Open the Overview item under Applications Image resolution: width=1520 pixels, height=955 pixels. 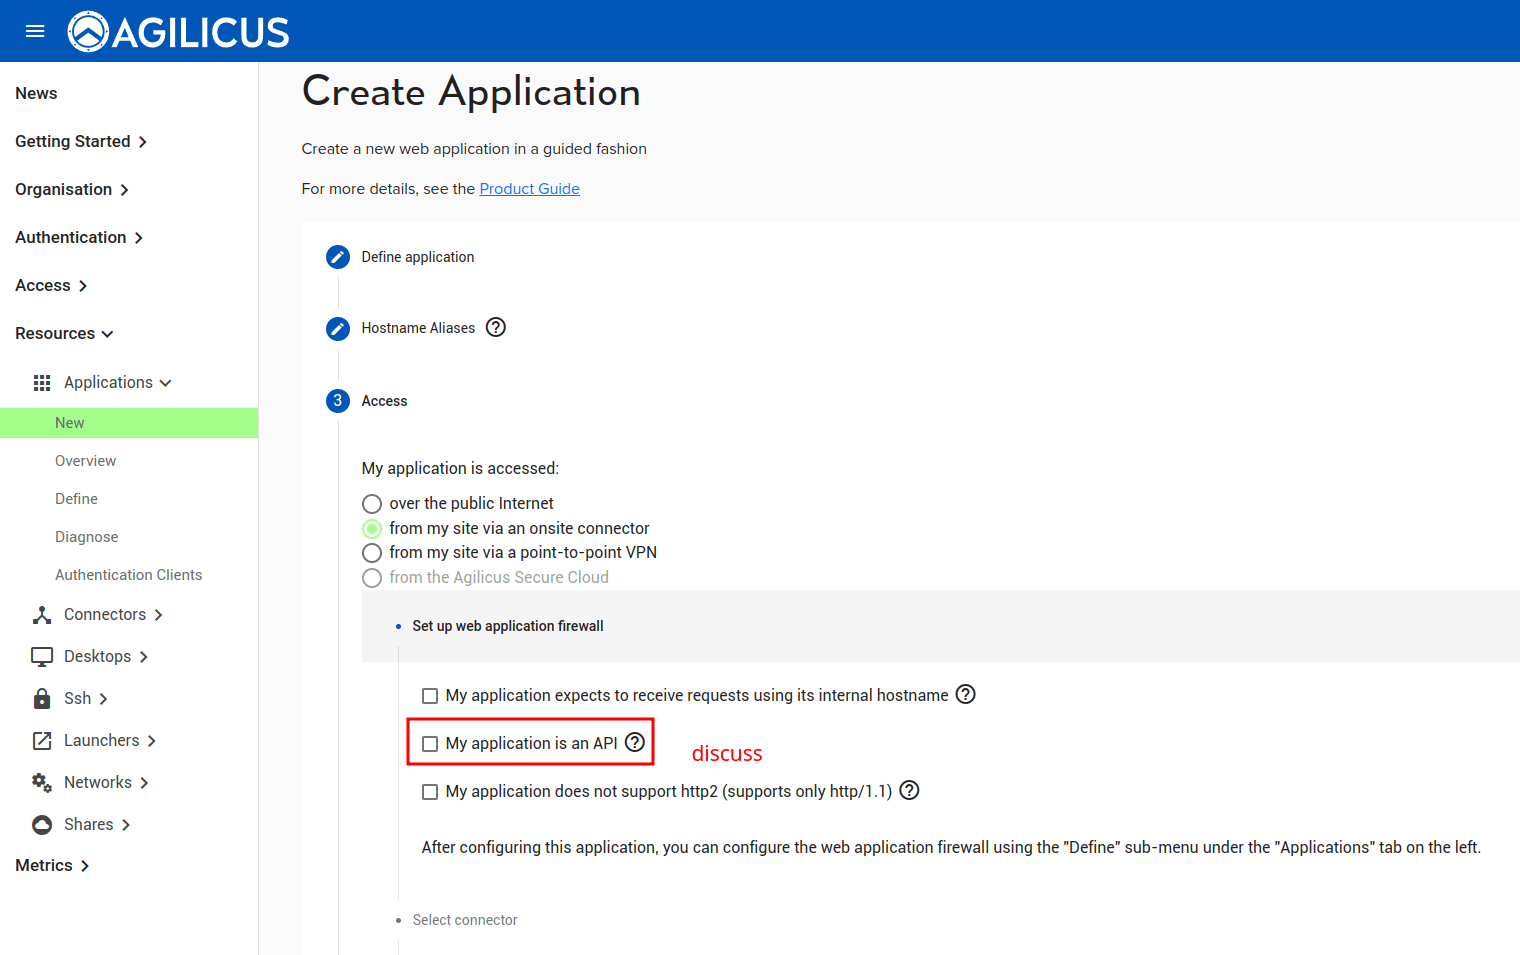pyautogui.click(x=85, y=461)
